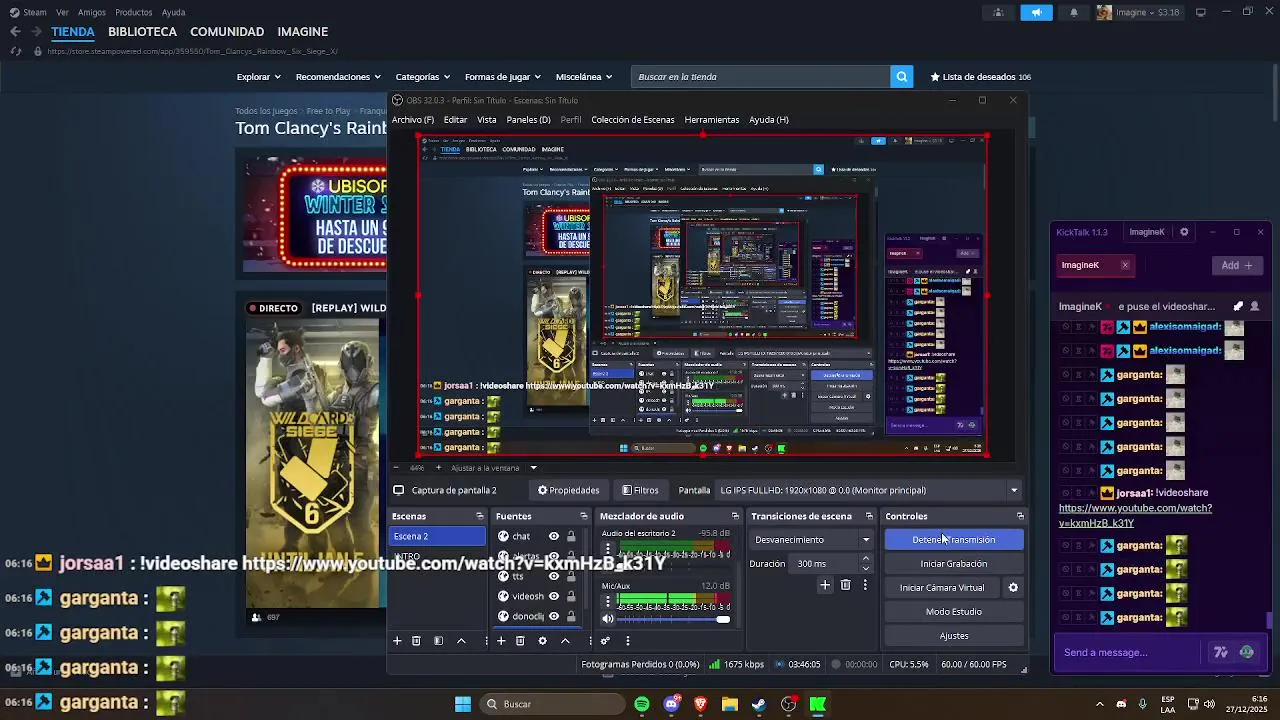Image resolution: width=1280 pixels, height=720 pixels.
Task: Select the Escena 2 scene
Action: click(x=437, y=536)
